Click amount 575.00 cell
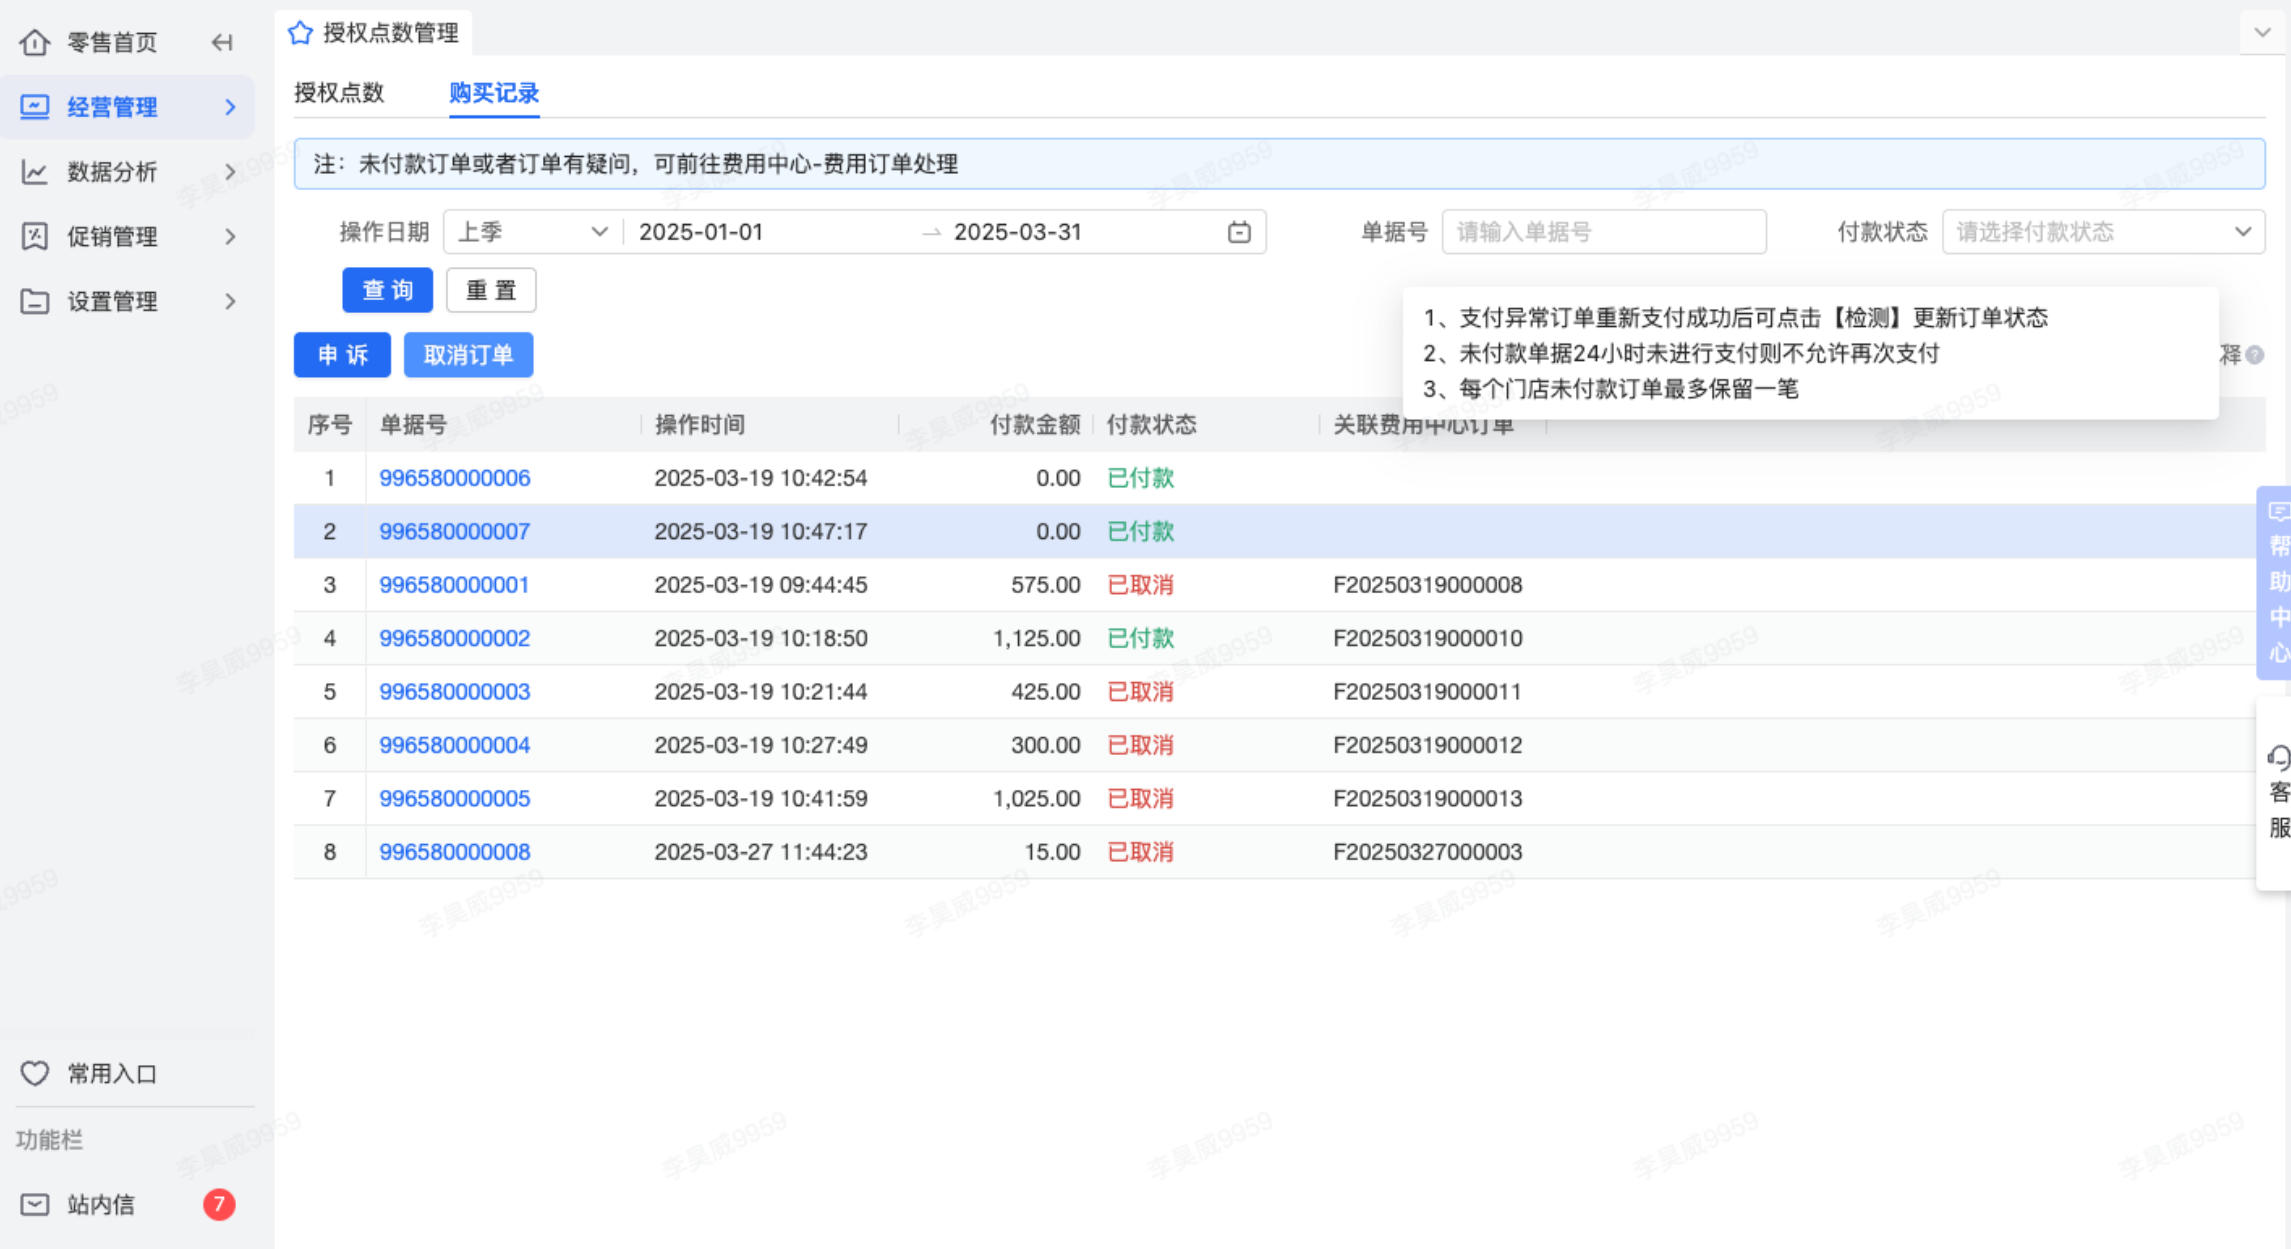2291x1249 pixels. pyautogui.click(x=1045, y=585)
